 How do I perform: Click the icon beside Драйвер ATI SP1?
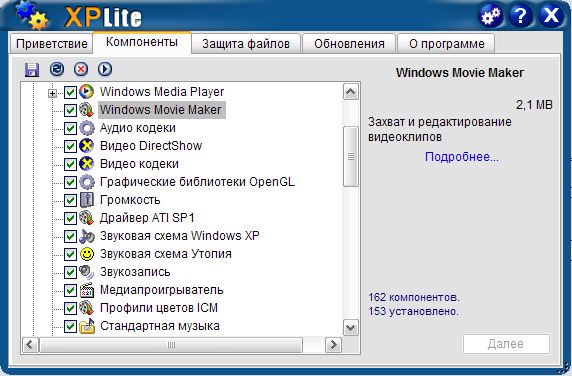86,218
